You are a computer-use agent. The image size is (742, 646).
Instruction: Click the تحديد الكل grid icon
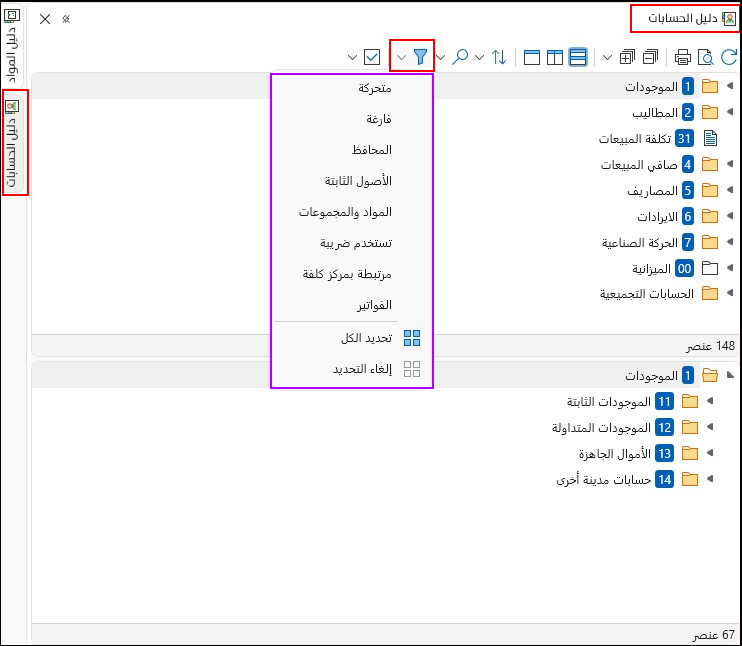[x=412, y=338]
